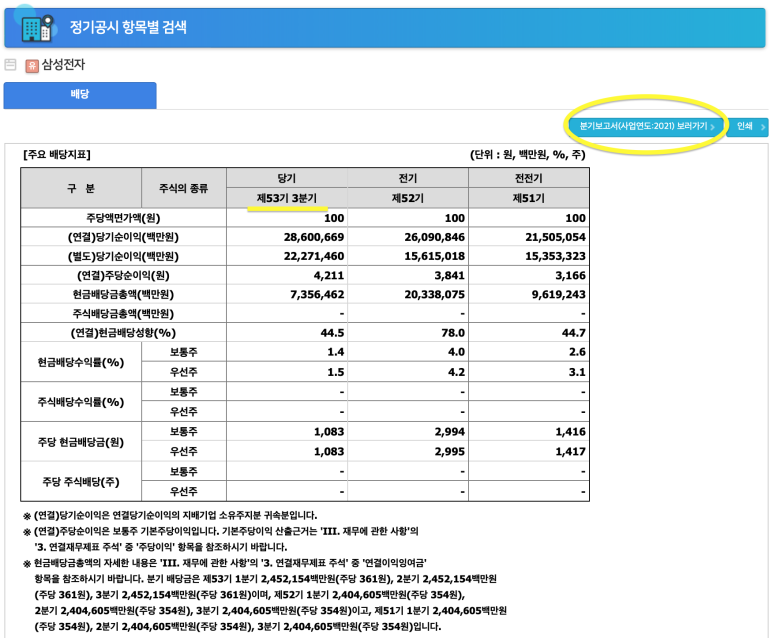The height and width of the screenshot is (638, 773).
Task: Click the 9,619,243 value
Action: pyautogui.click(x=559, y=295)
